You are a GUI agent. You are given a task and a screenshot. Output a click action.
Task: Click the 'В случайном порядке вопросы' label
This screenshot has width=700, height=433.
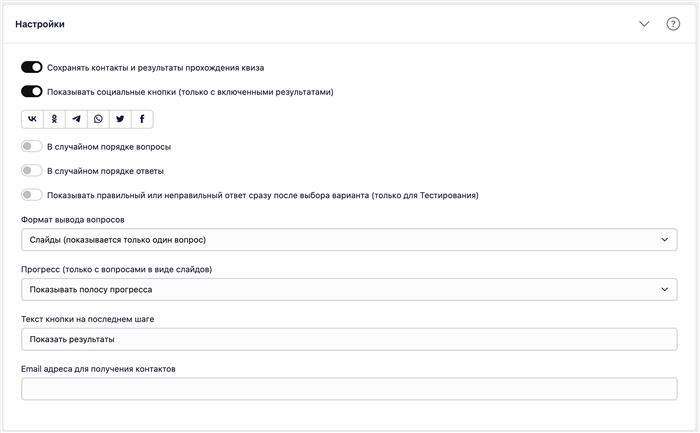coord(109,147)
